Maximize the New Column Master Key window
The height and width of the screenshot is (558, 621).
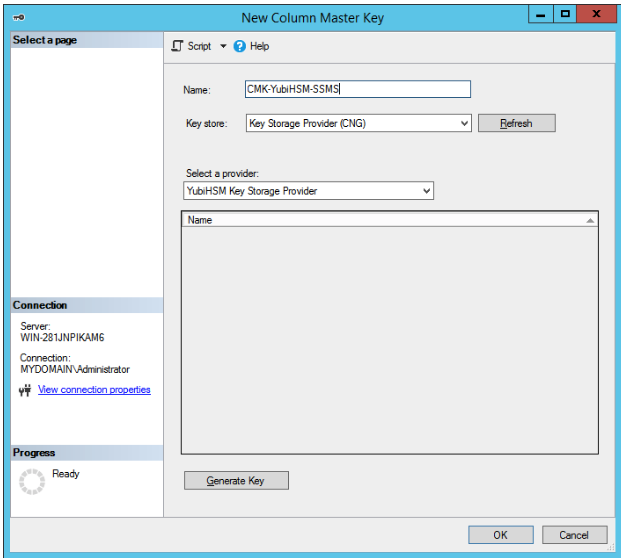click(x=565, y=15)
